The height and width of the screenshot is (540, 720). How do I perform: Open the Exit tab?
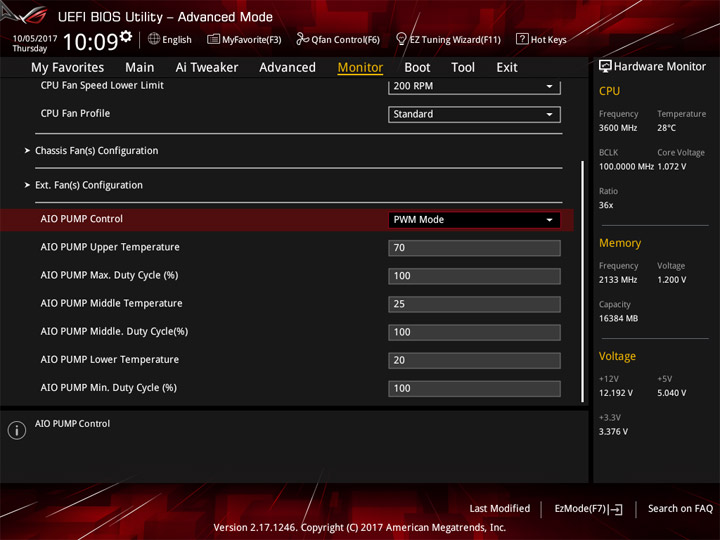coord(507,68)
